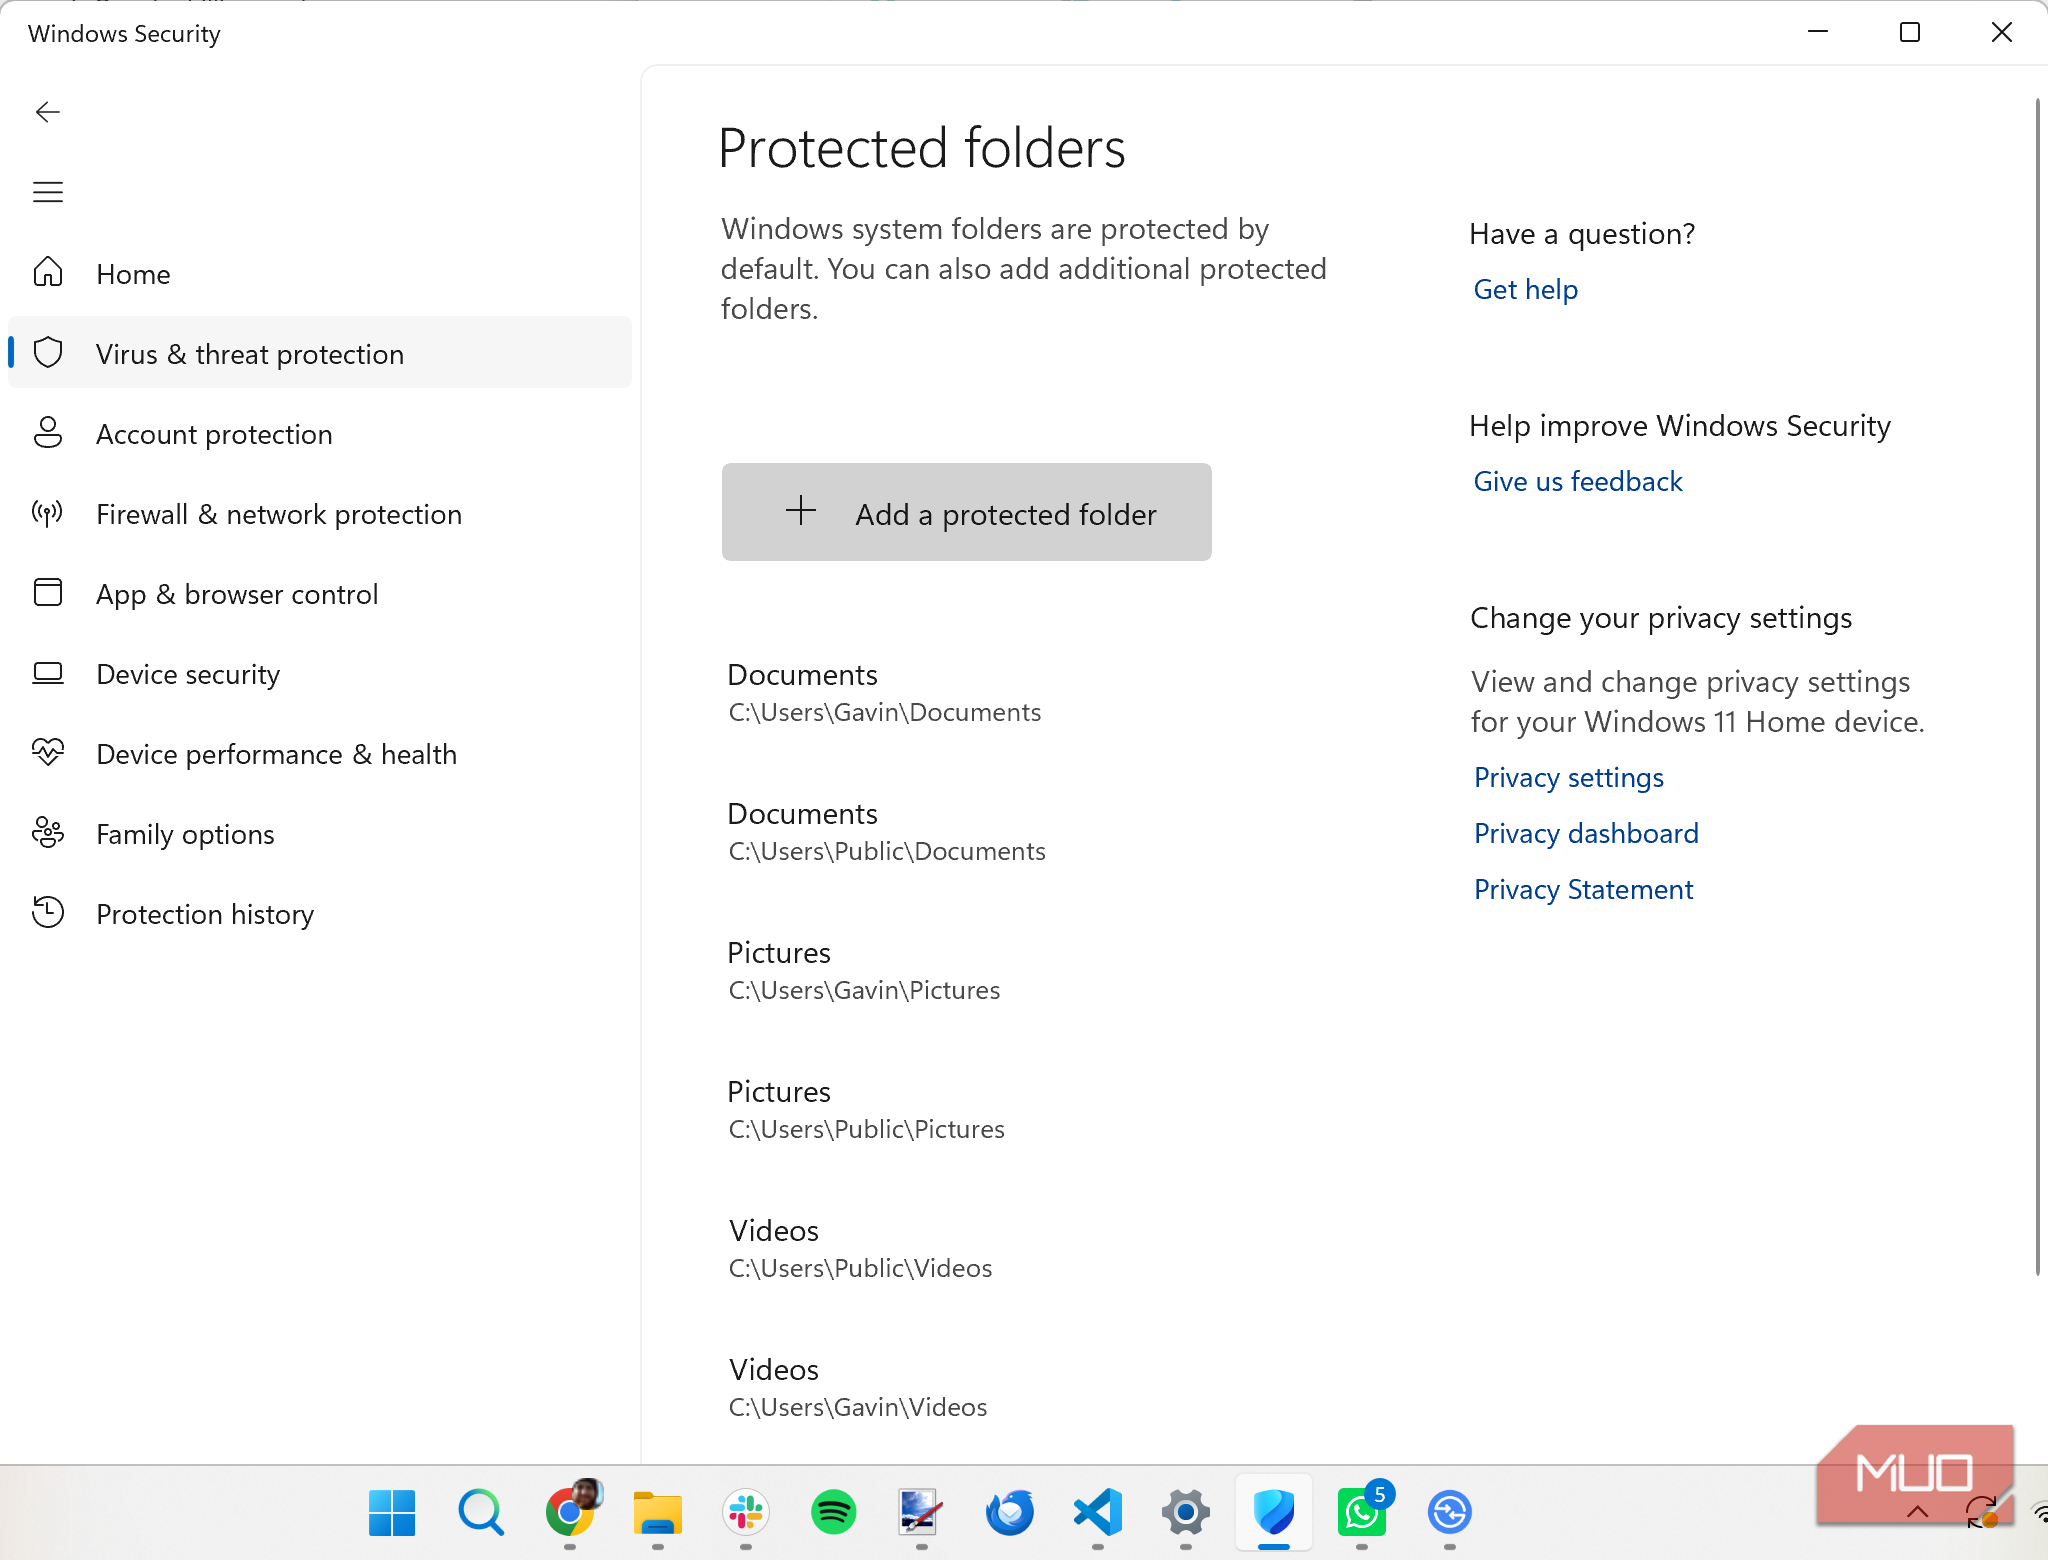Viewport: 2048px width, 1560px height.
Task: Select the C:\Users\Gavin\Documents folder entry
Action: [884, 693]
